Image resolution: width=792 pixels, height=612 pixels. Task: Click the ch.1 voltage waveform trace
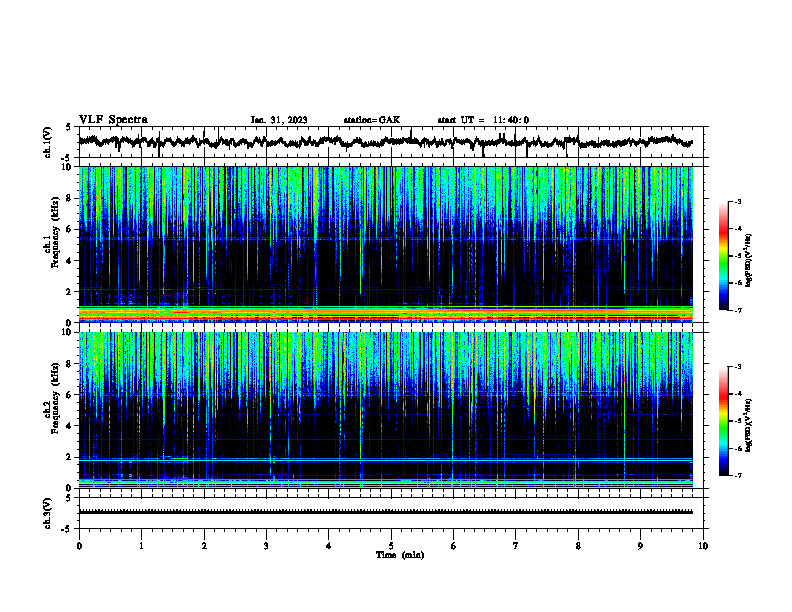(x=385, y=142)
